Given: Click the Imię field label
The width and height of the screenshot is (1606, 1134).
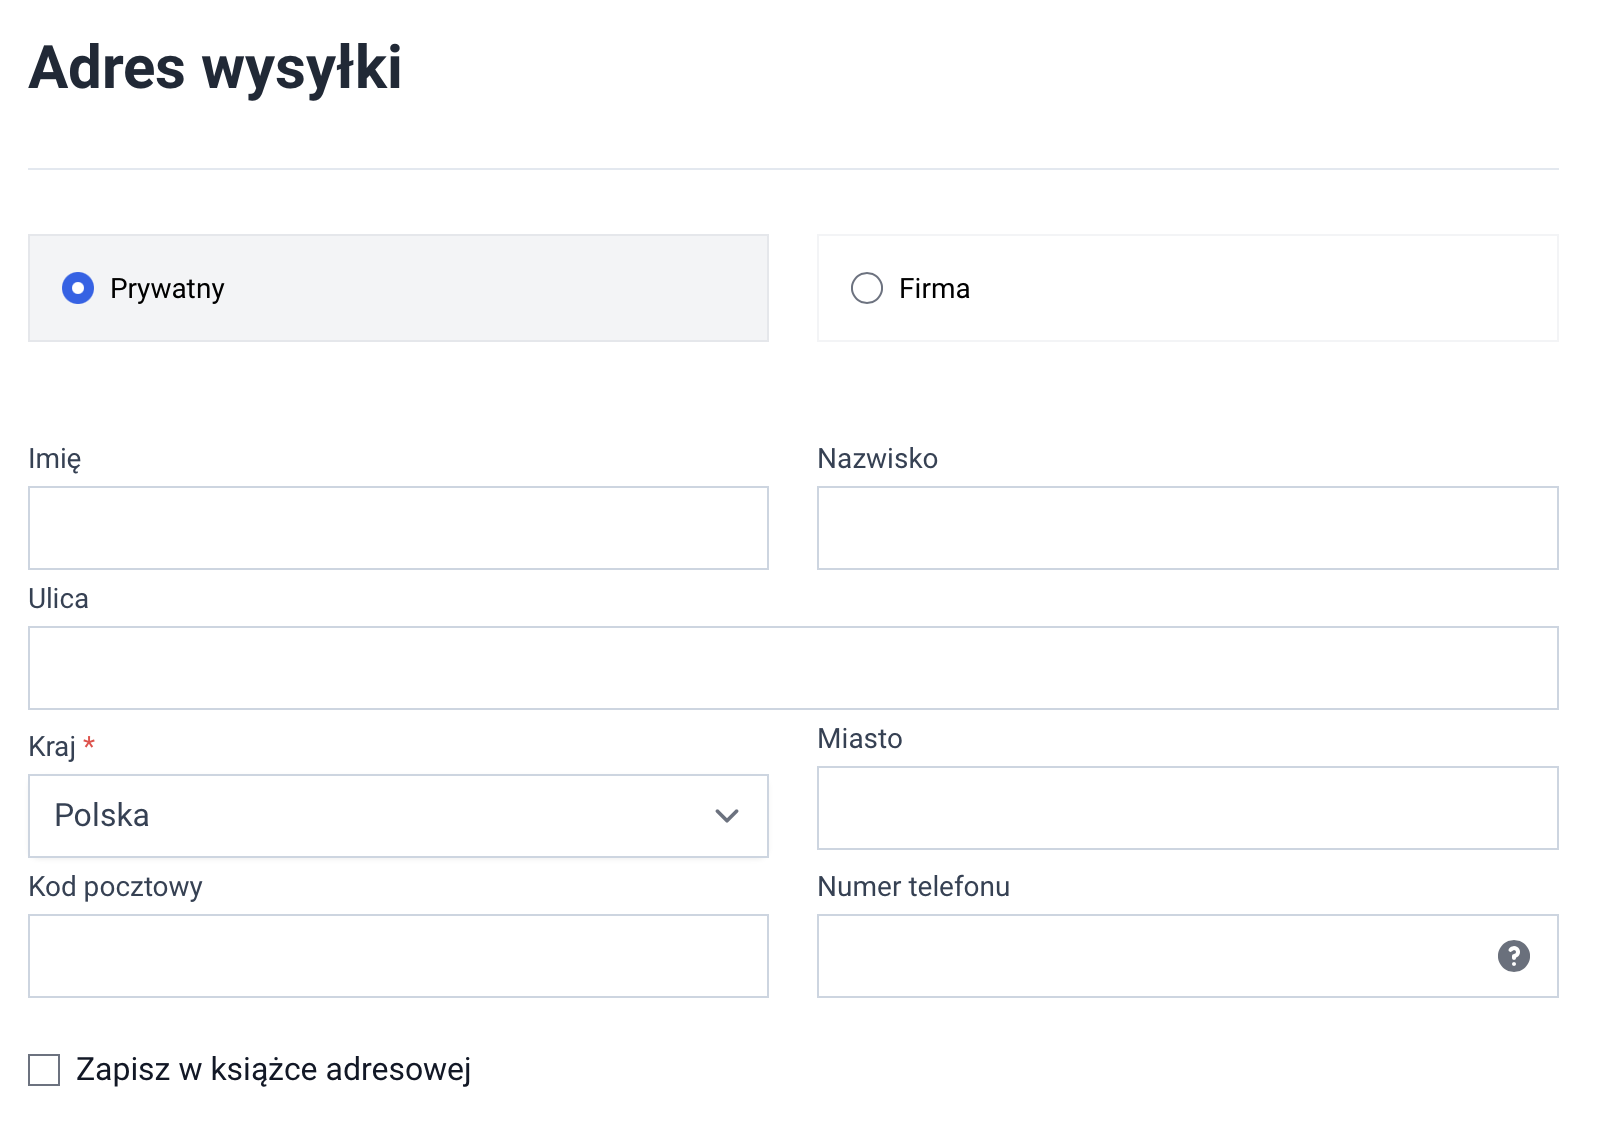Looking at the screenshot, I should (x=55, y=459).
